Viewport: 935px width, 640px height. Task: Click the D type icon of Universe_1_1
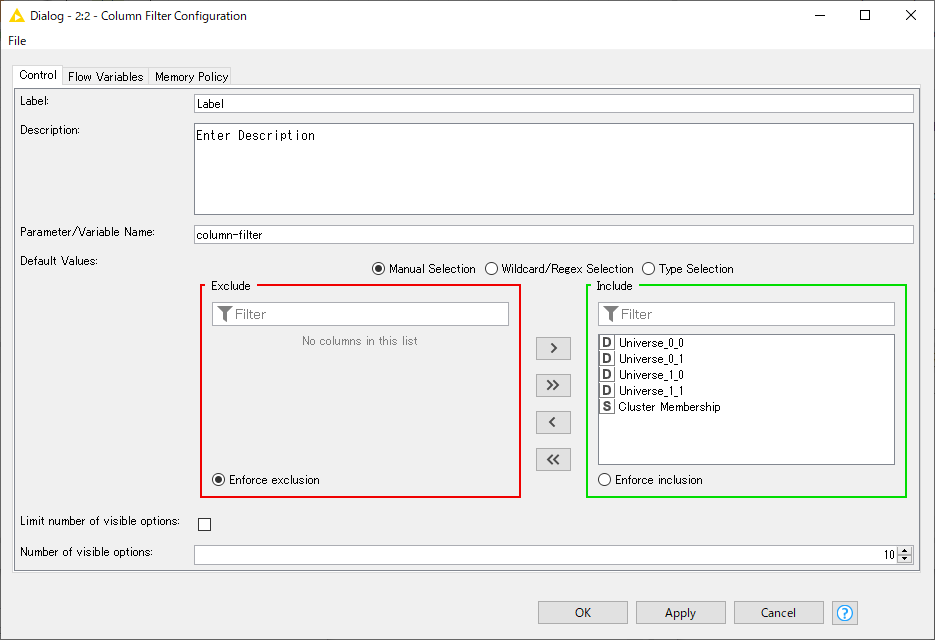[606, 391]
